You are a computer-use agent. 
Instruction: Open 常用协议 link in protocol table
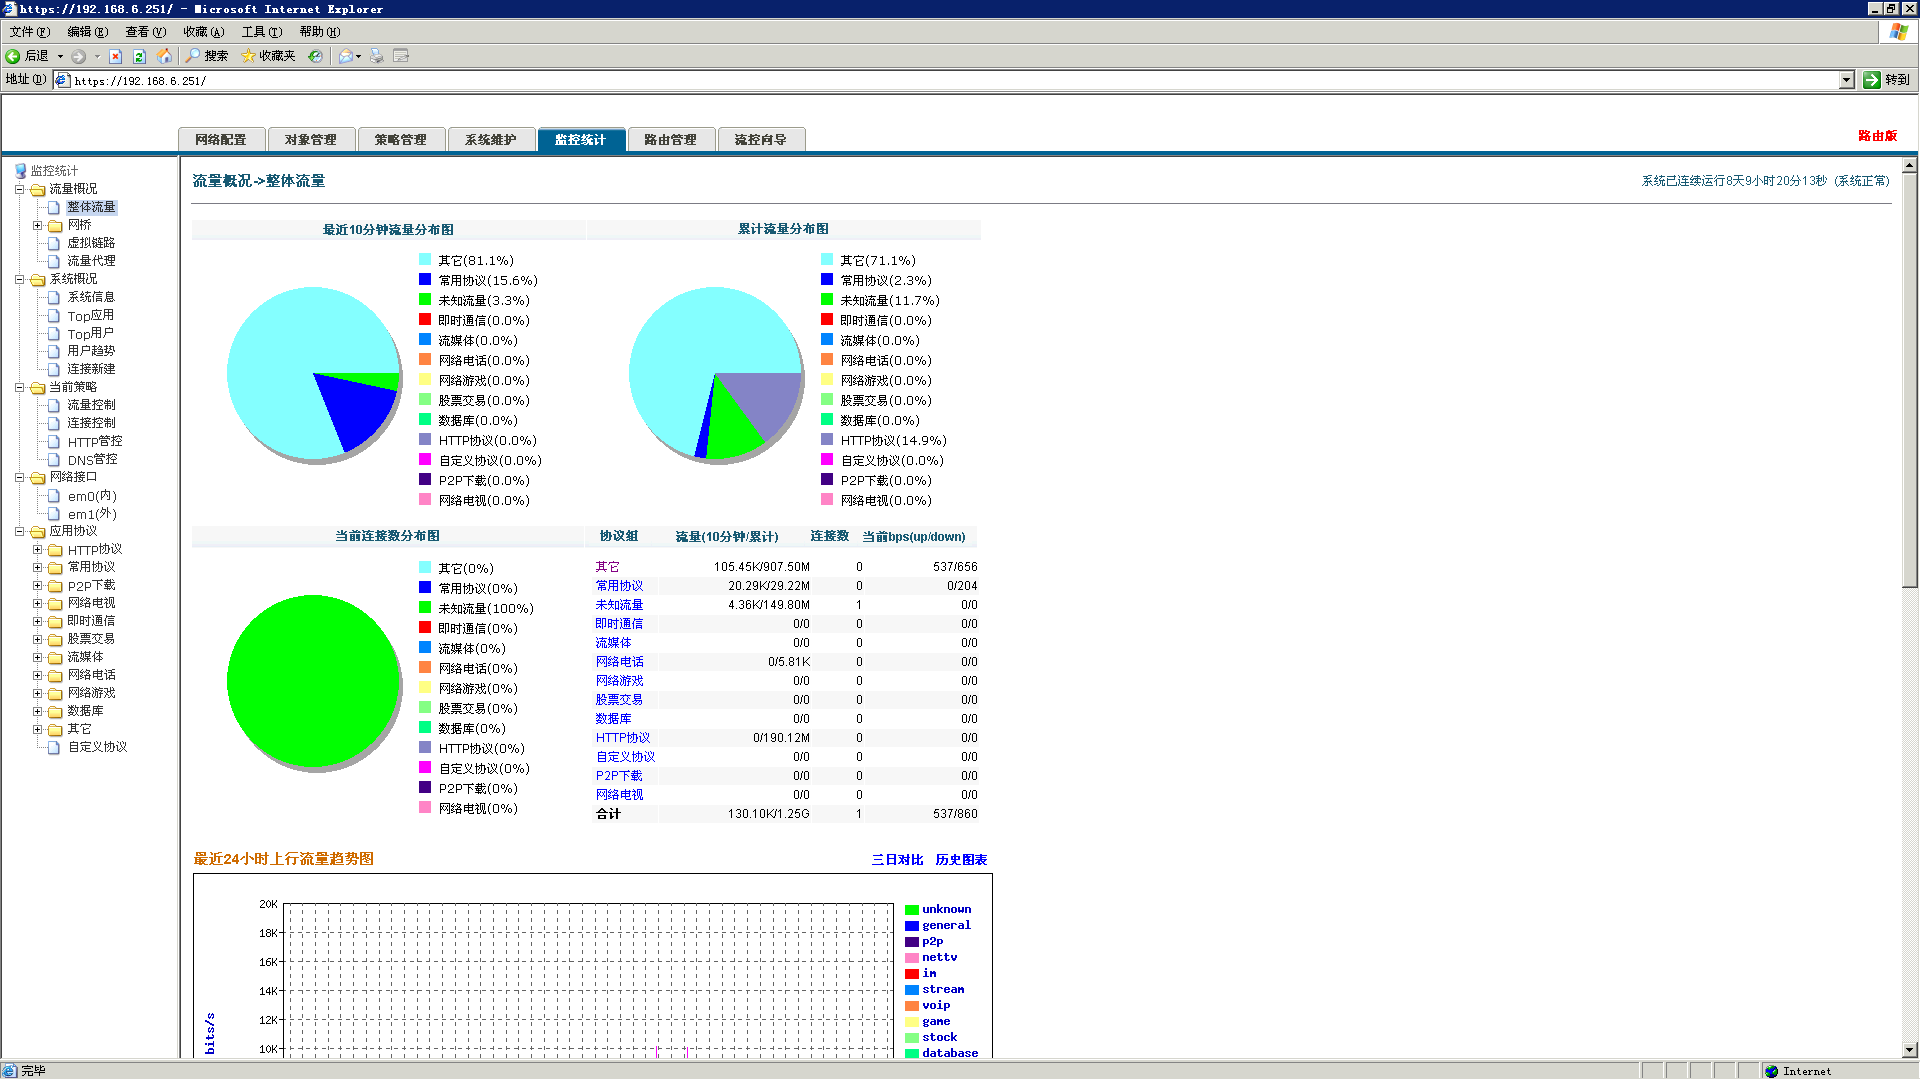coord(619,586)
